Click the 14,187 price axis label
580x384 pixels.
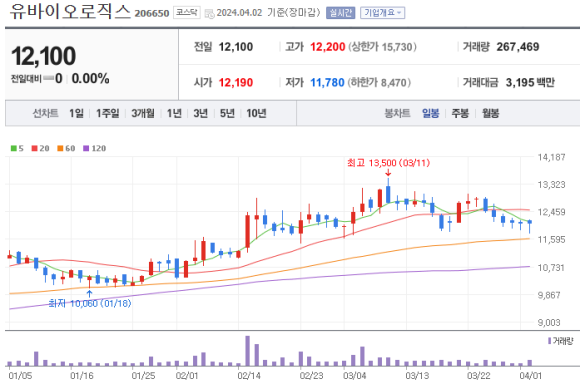pos(551,157)
